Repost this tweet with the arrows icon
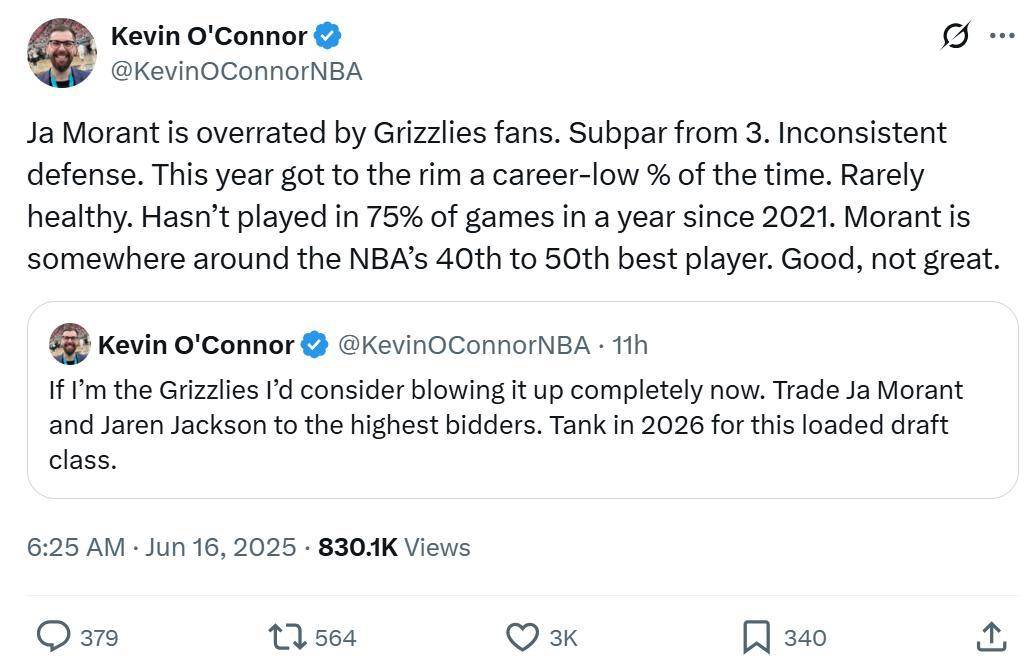 pyautogui.click(x=288, y=636)
